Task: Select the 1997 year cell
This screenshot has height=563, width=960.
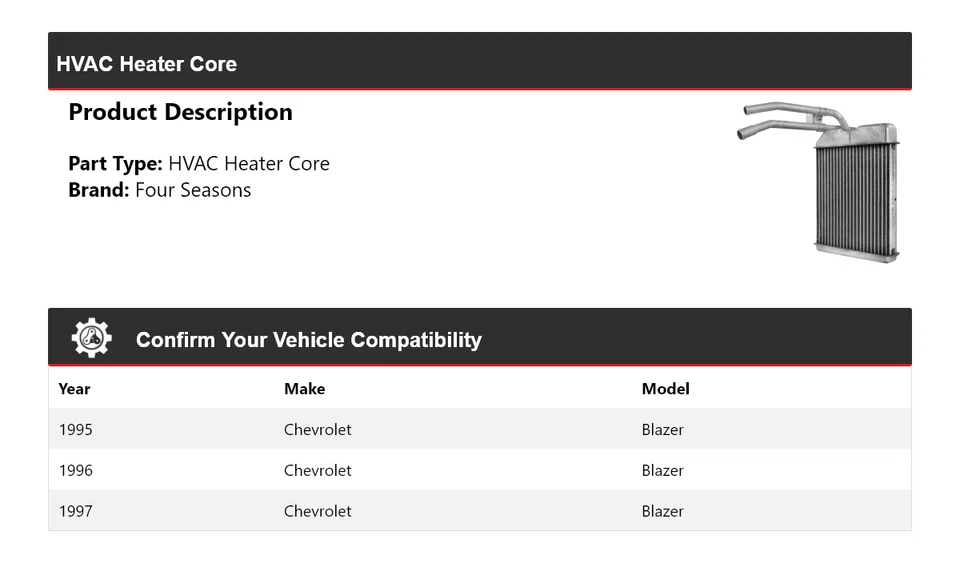Action: point(76,511)
